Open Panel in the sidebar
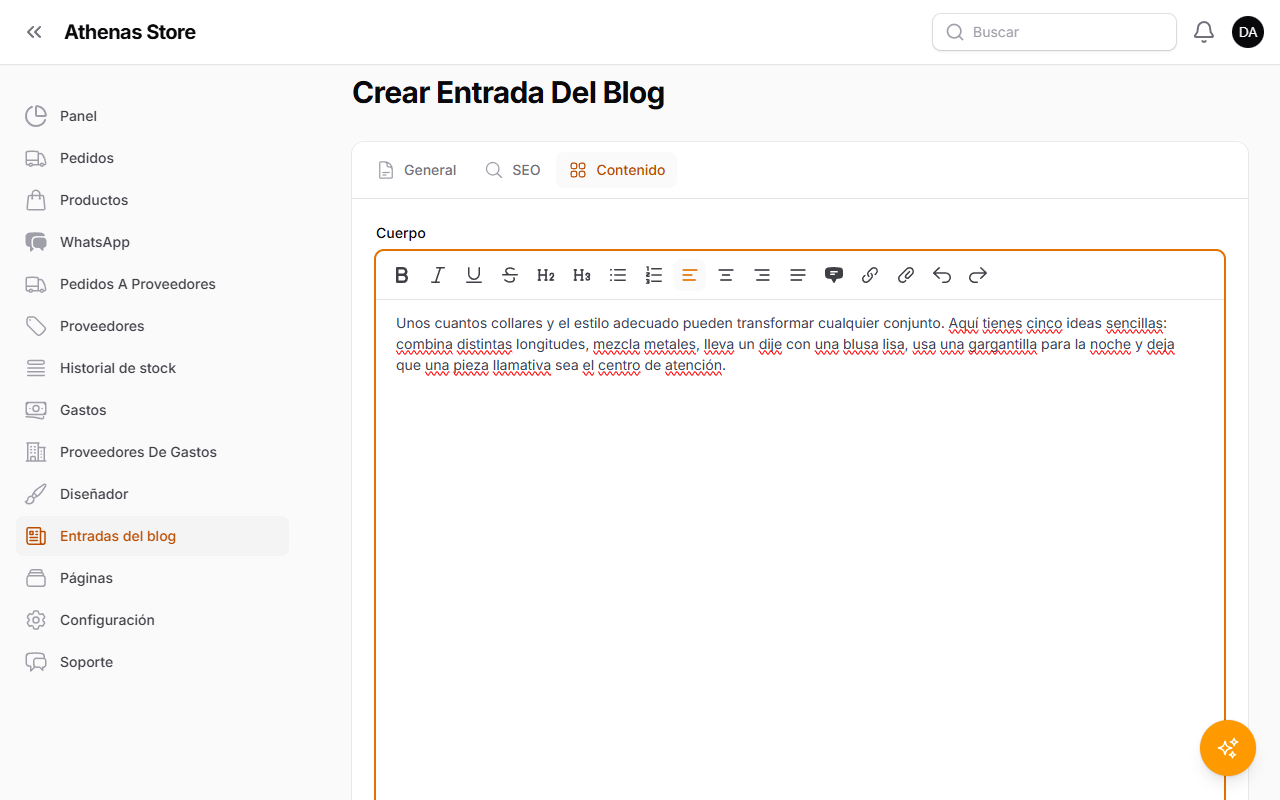The height and width of the screenshot is (800, 1280). click(x=152, y=116)
